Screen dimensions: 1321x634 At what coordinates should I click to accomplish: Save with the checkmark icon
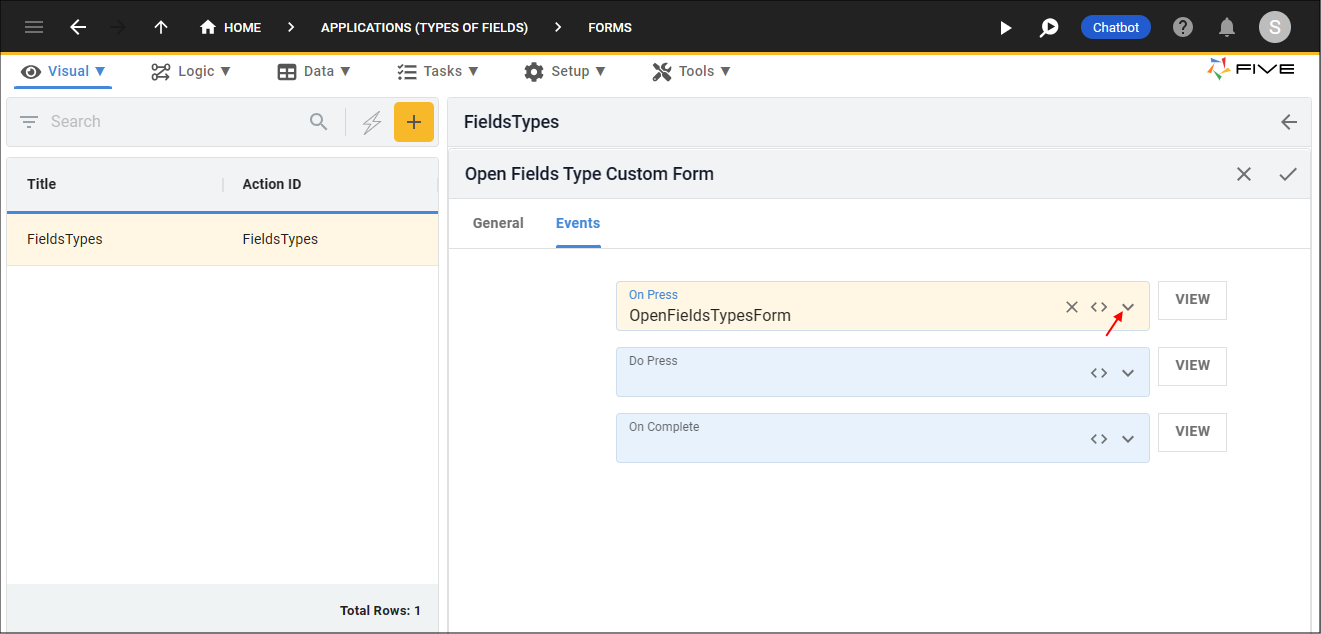point(1288,174)
